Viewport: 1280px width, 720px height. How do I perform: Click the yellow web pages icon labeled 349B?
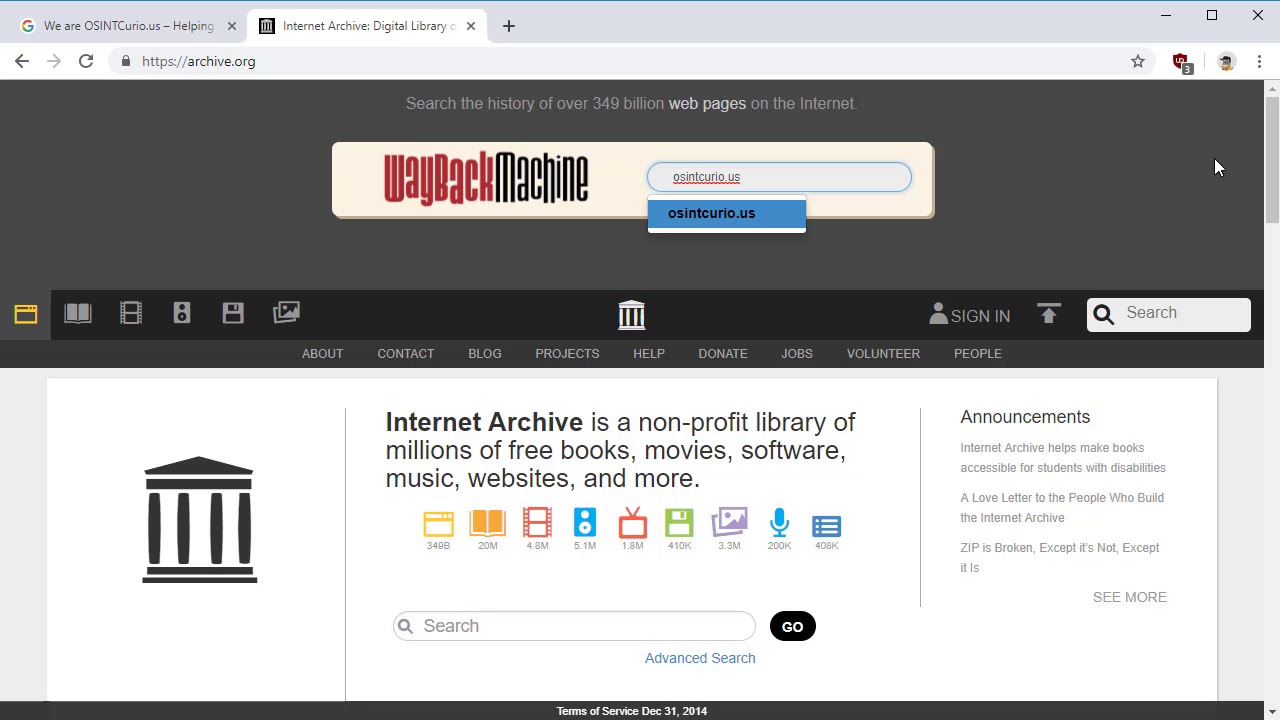pyautogui.click(x=438, y=523)
